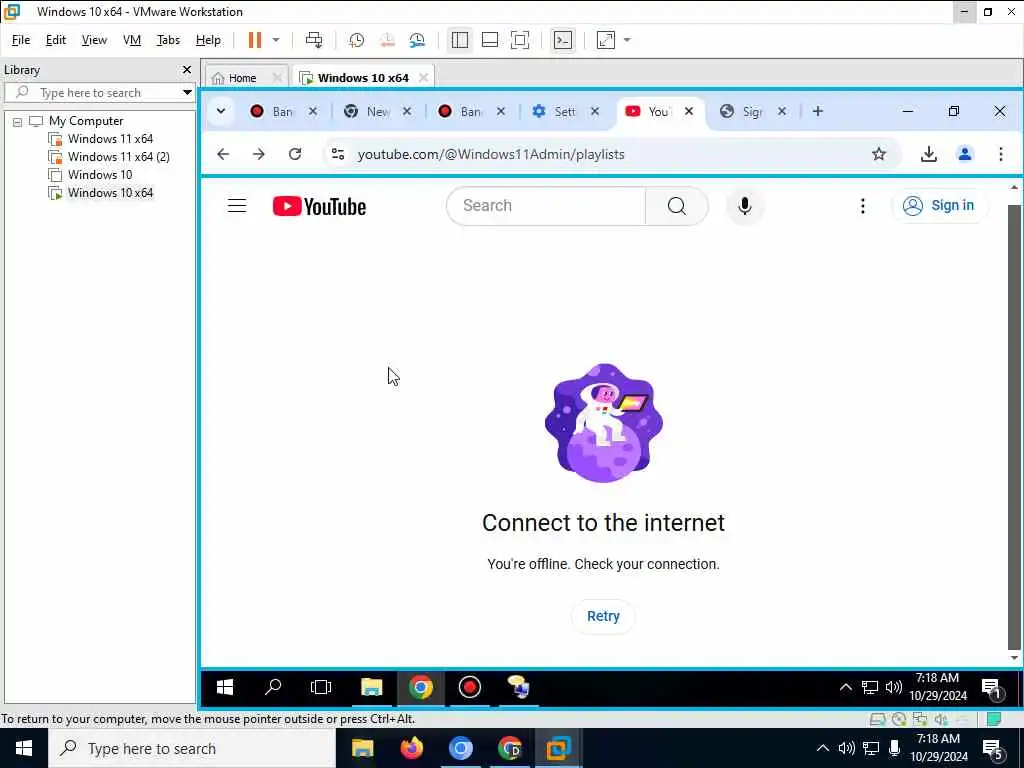Click the YouTube search box

tap(546, 206)
